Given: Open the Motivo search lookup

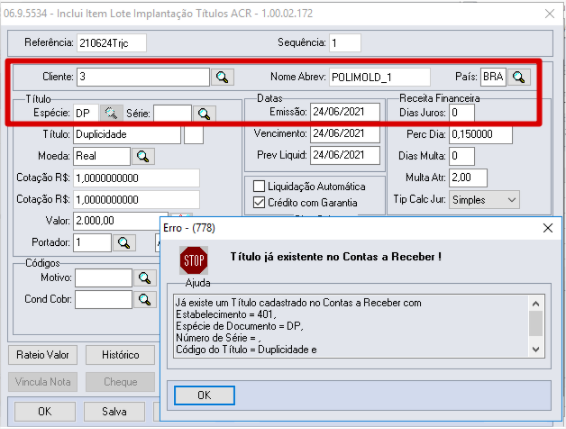Looking at the screenshot, I should pos(145,278).
